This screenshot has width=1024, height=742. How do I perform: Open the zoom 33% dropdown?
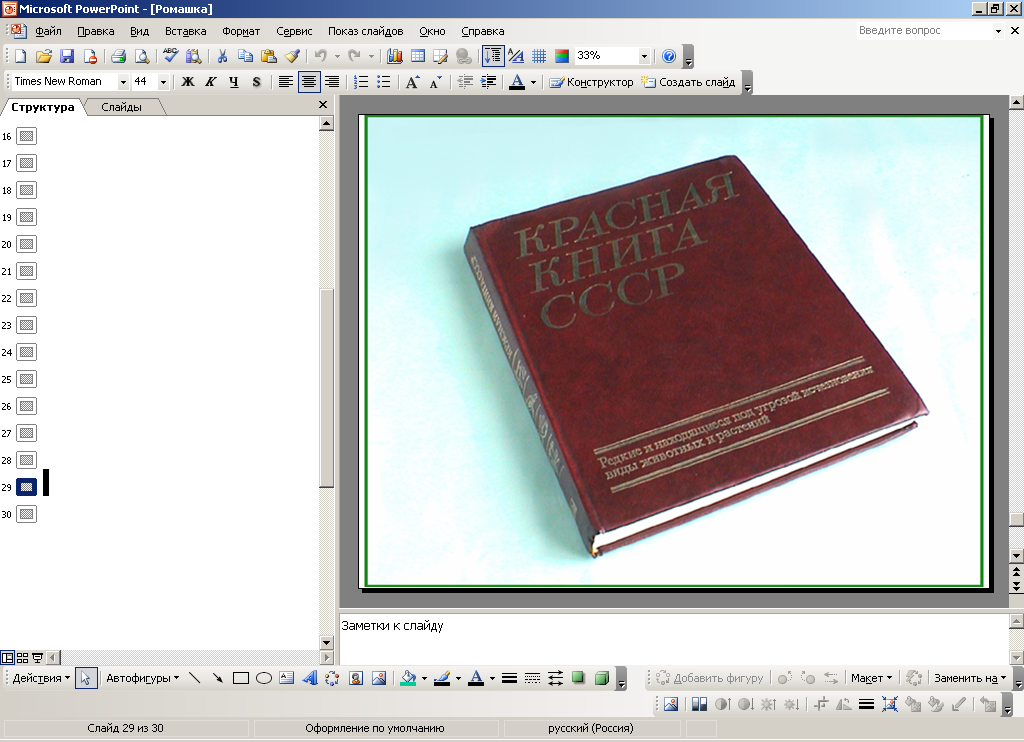(x=644, y=56)
